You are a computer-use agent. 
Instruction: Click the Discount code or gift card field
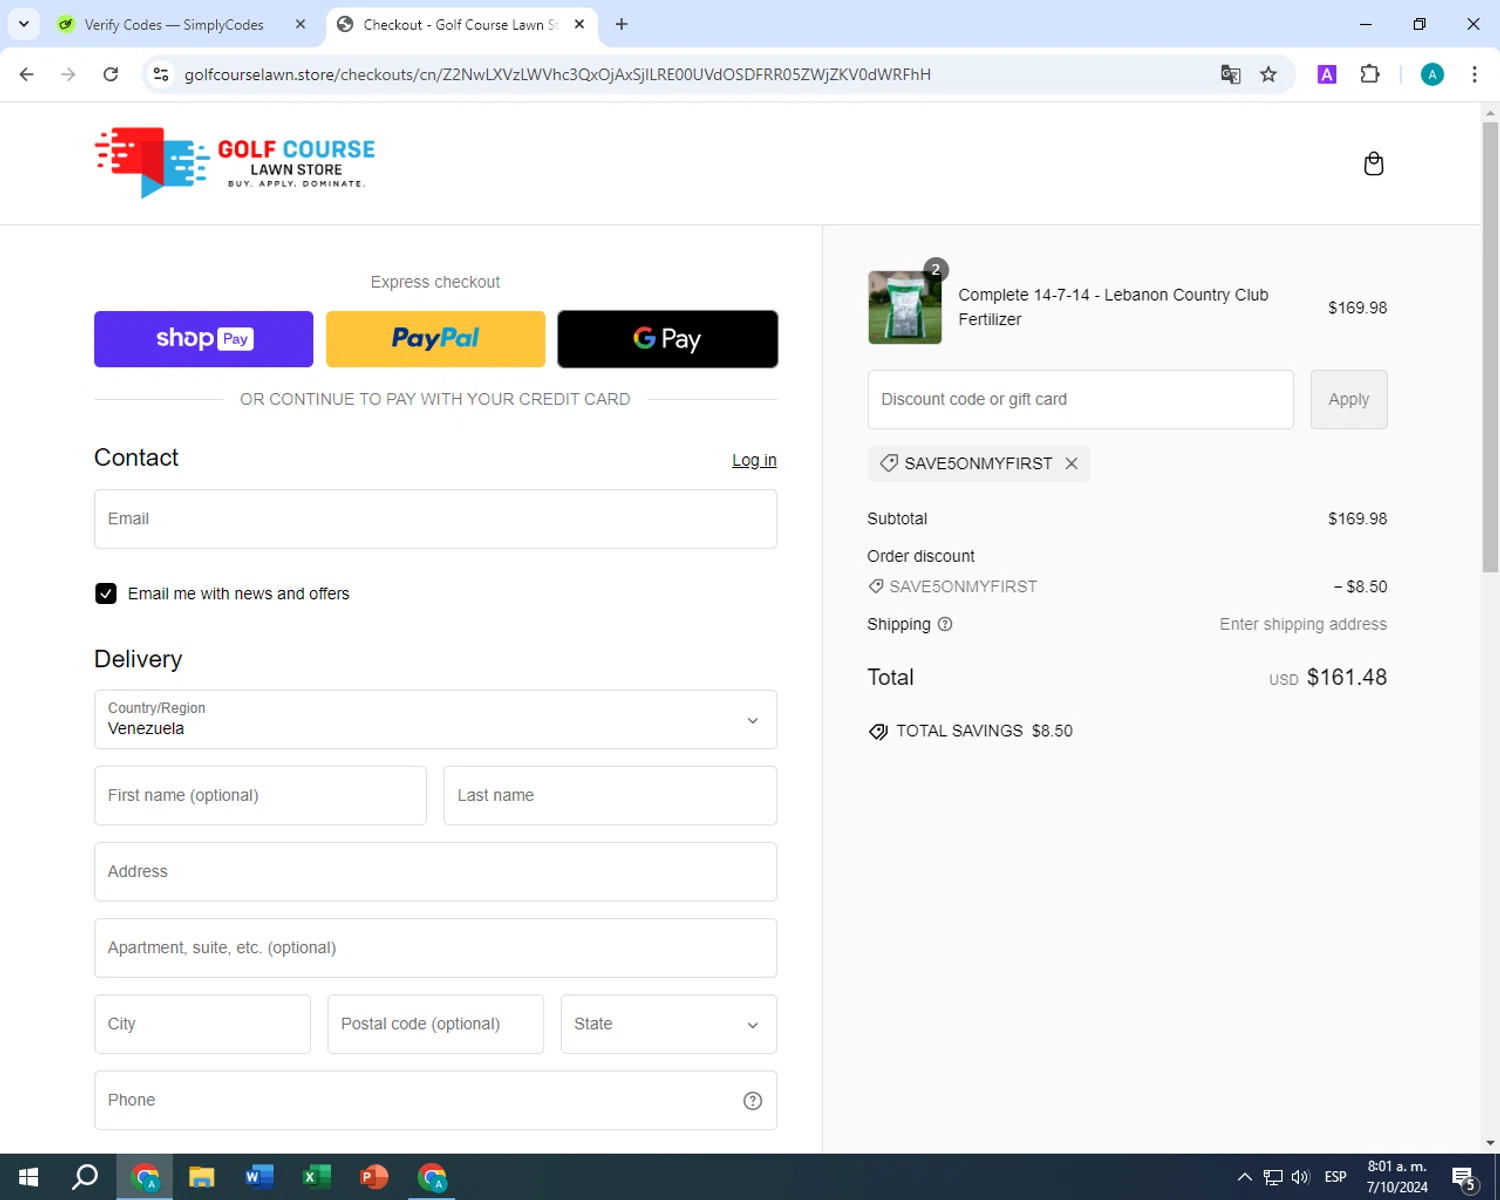(x=1080, y=399)
